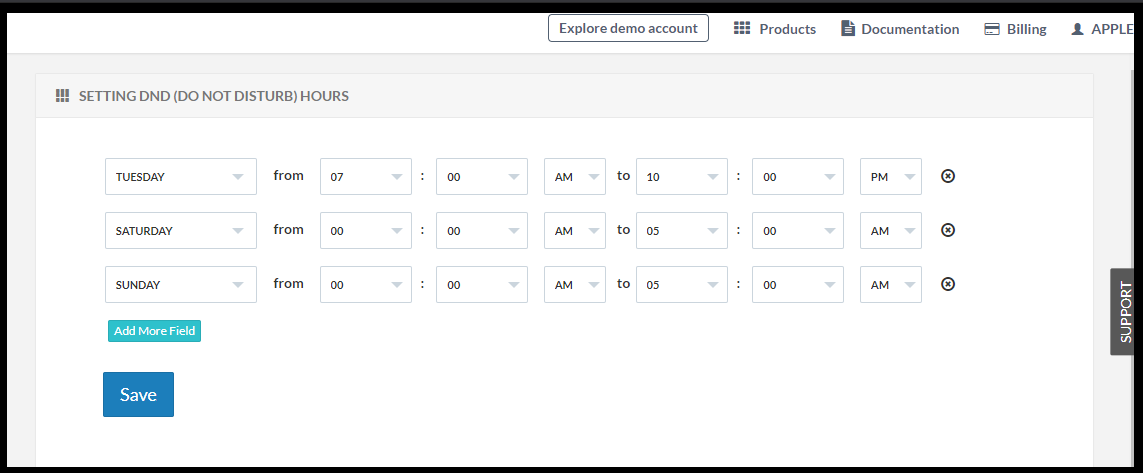Open the TUESDAY day dropdown
This screenshot has height=473, width=1143.
click(x=181, y=176)
